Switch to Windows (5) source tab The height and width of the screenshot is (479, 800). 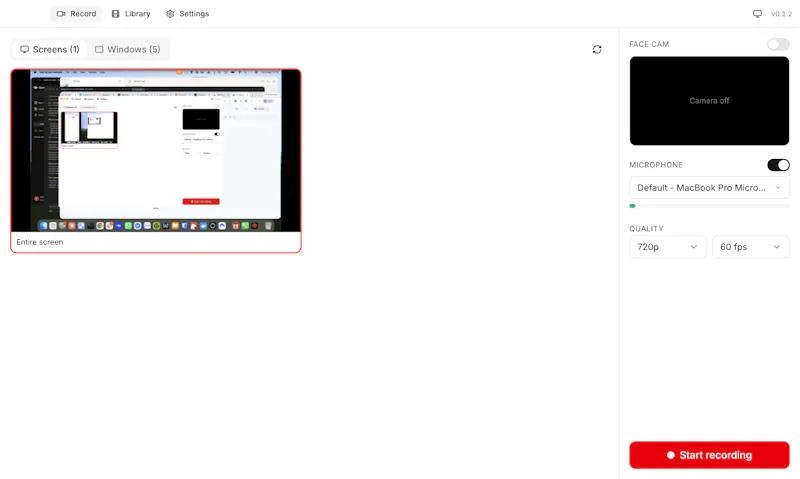click(x=128, y=49)
